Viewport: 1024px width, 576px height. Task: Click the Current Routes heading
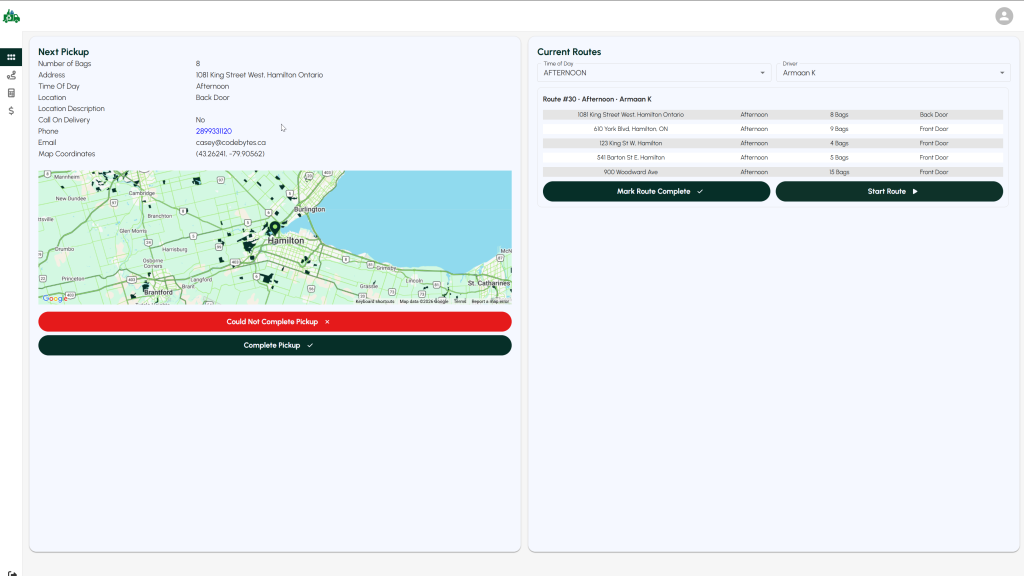pos(569,52)
